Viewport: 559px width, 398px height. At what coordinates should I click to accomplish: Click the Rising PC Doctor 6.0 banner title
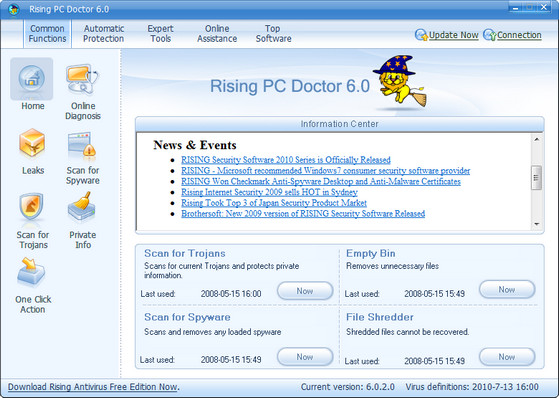click(x=290, y=86)
